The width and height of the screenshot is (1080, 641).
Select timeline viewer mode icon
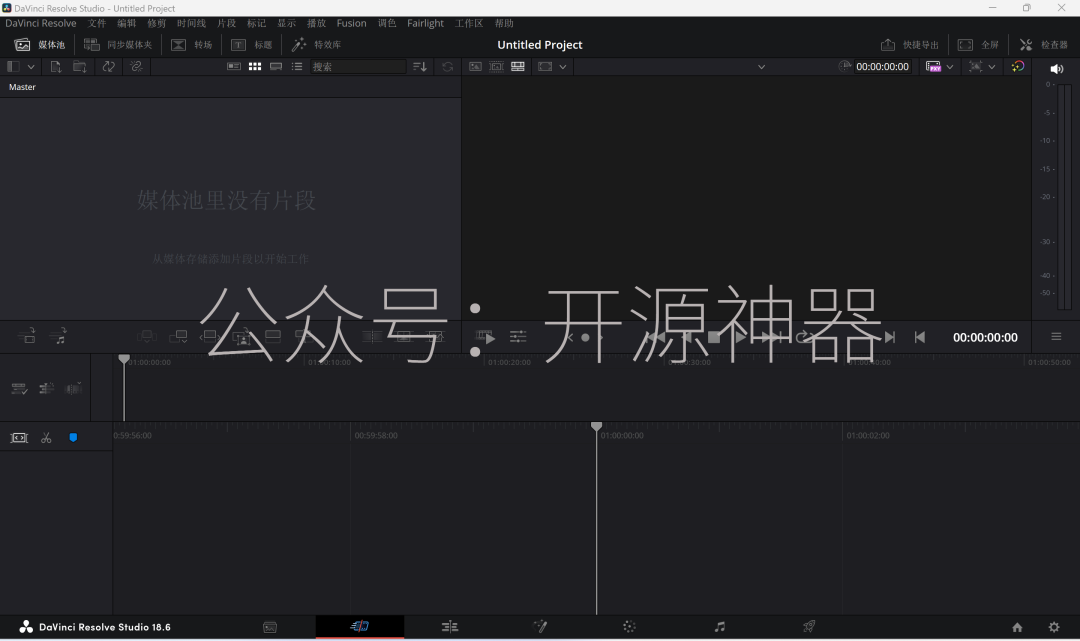[518, 67]
